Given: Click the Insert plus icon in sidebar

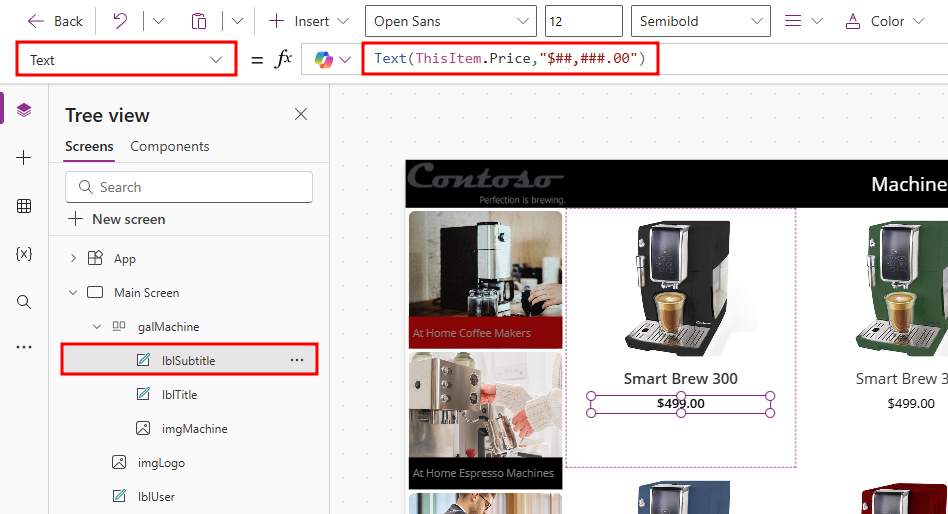Looking at the screenshot, I should [x=24, y=158].
